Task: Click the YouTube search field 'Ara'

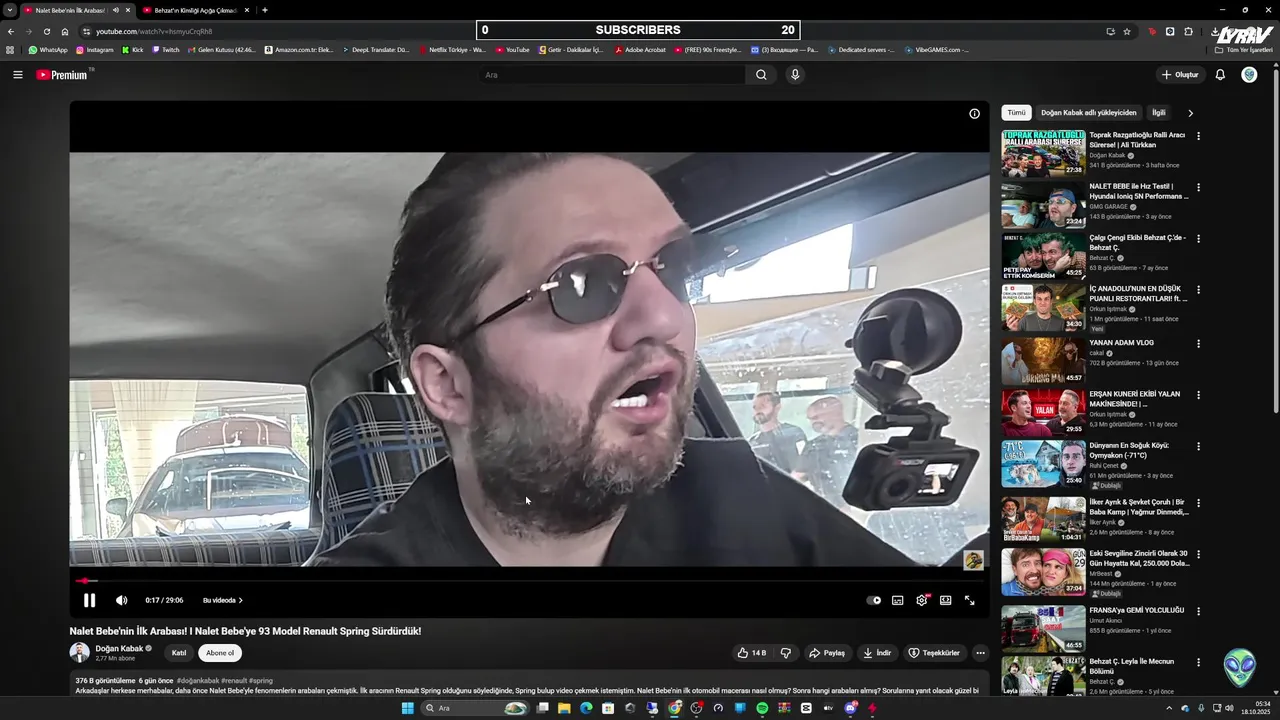Action: click(x=612, y=74)
